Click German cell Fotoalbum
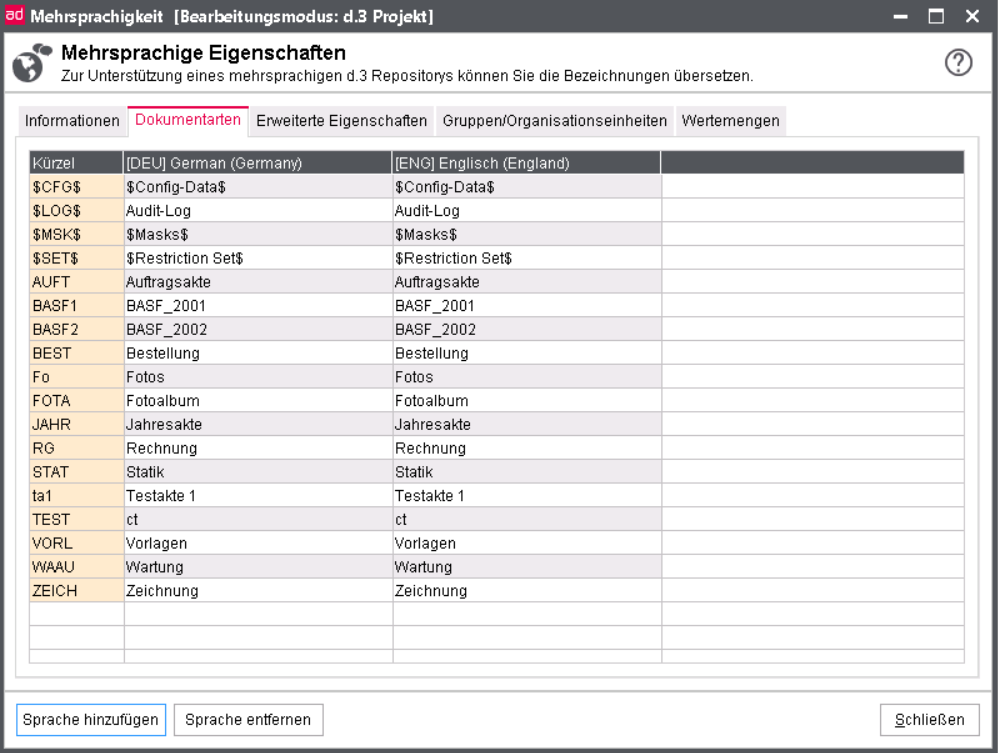Viewport: 998px width, 753px height. [x=258, y=401]
